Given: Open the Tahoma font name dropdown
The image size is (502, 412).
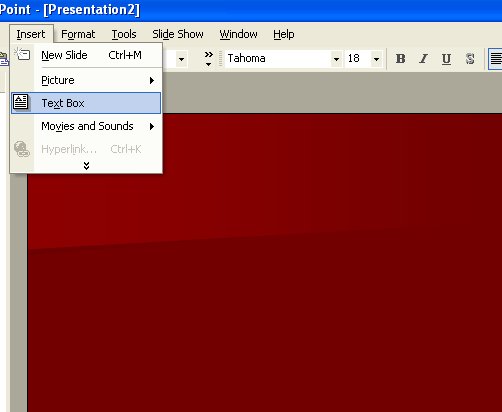Looking at the screenshot, I should tap(336, 59).
